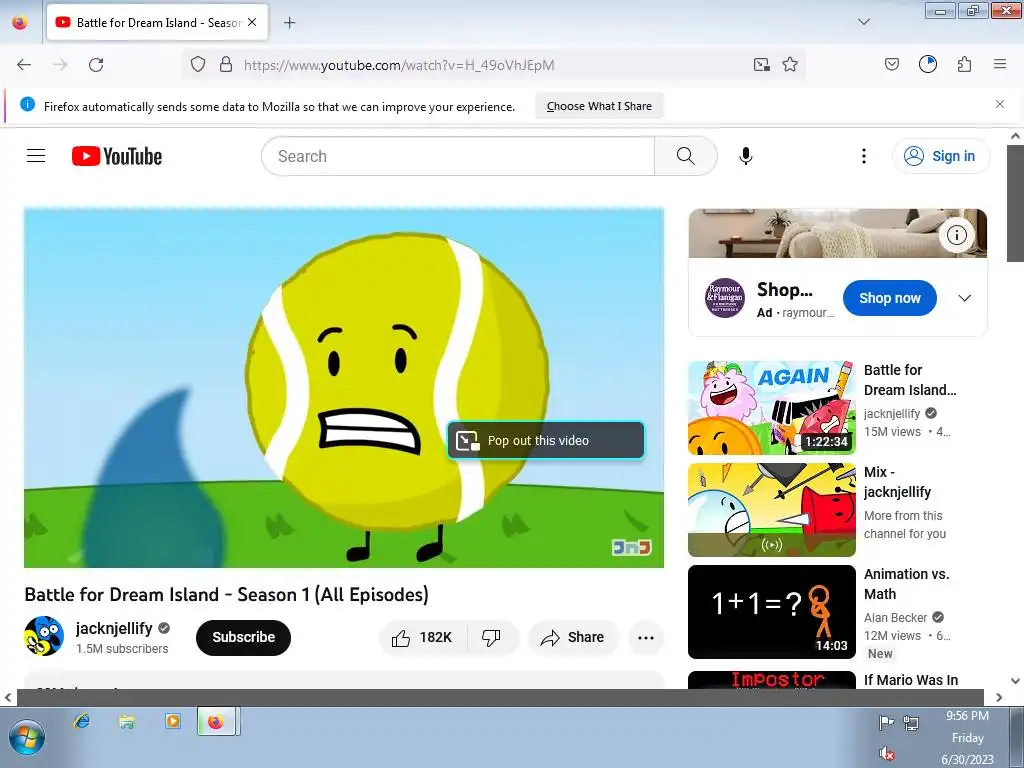Click the Shop now ad button
This screenshot has height=768, width=1024.
tap(889, 298)
